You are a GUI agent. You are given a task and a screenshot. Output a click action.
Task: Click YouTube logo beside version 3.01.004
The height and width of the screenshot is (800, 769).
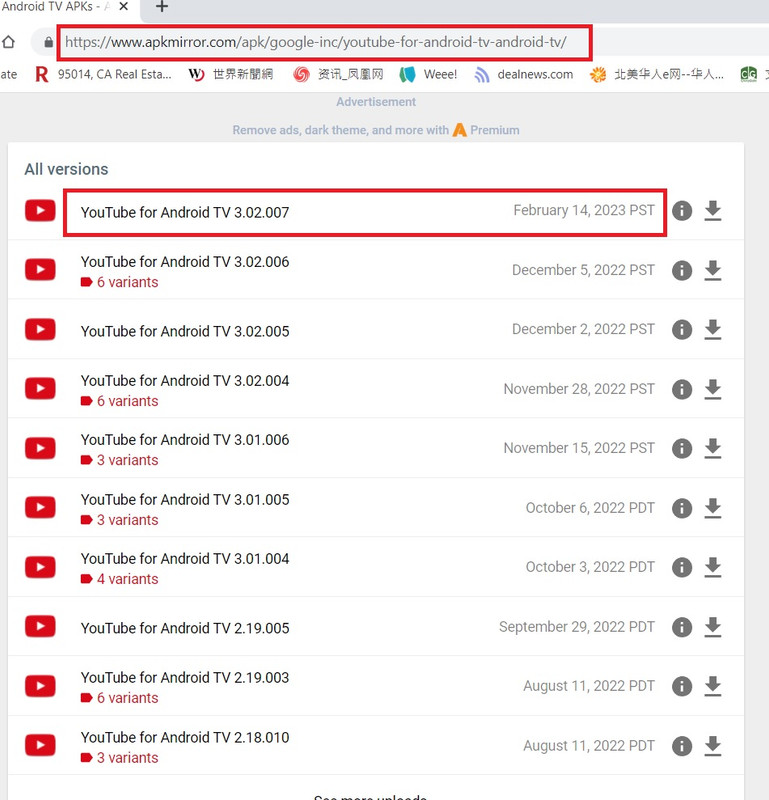(x=40, y=567)
